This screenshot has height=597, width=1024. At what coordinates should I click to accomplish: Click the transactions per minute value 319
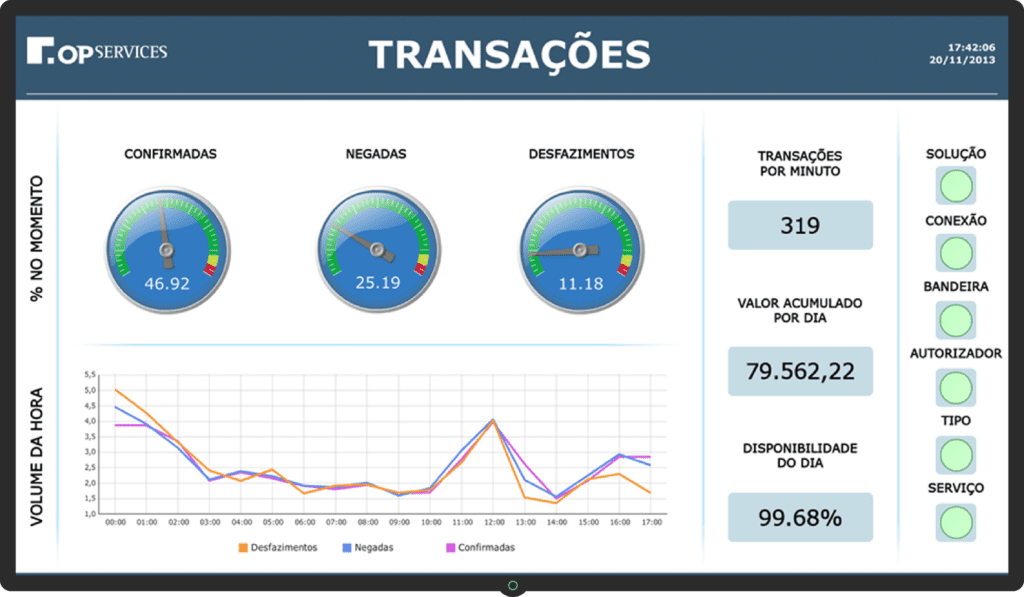tap(800, 224)
